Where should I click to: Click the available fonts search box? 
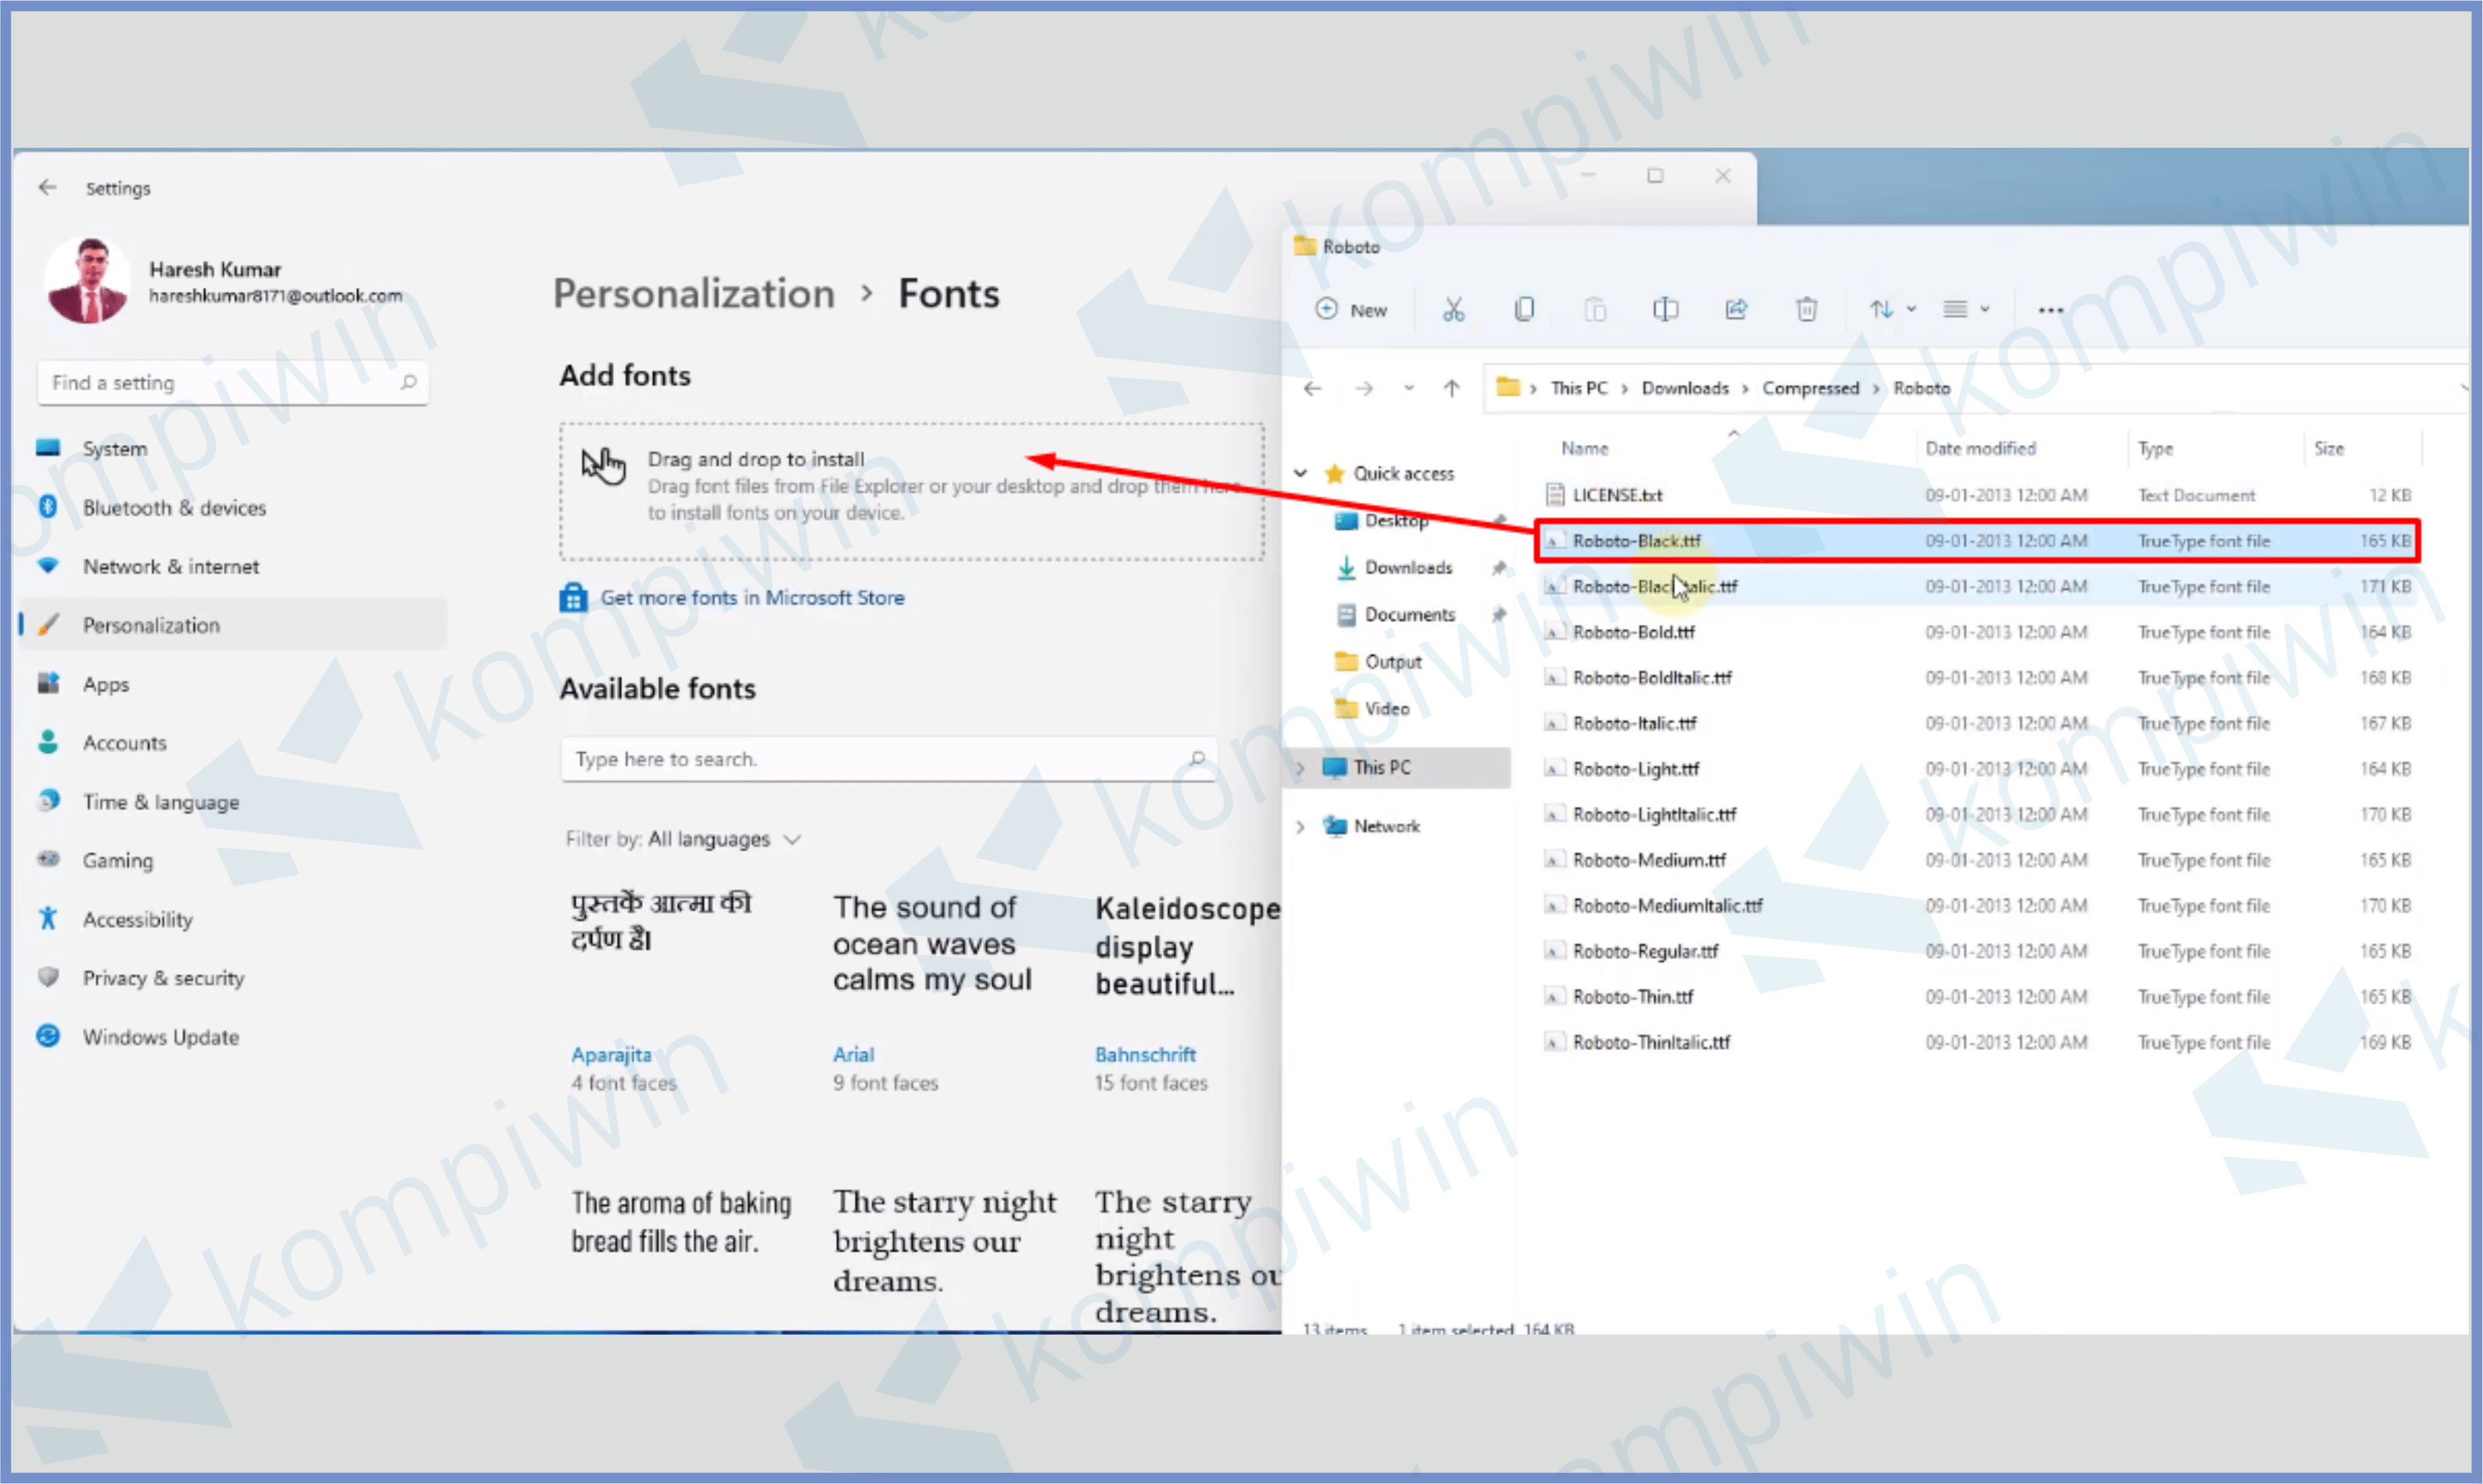888,759
